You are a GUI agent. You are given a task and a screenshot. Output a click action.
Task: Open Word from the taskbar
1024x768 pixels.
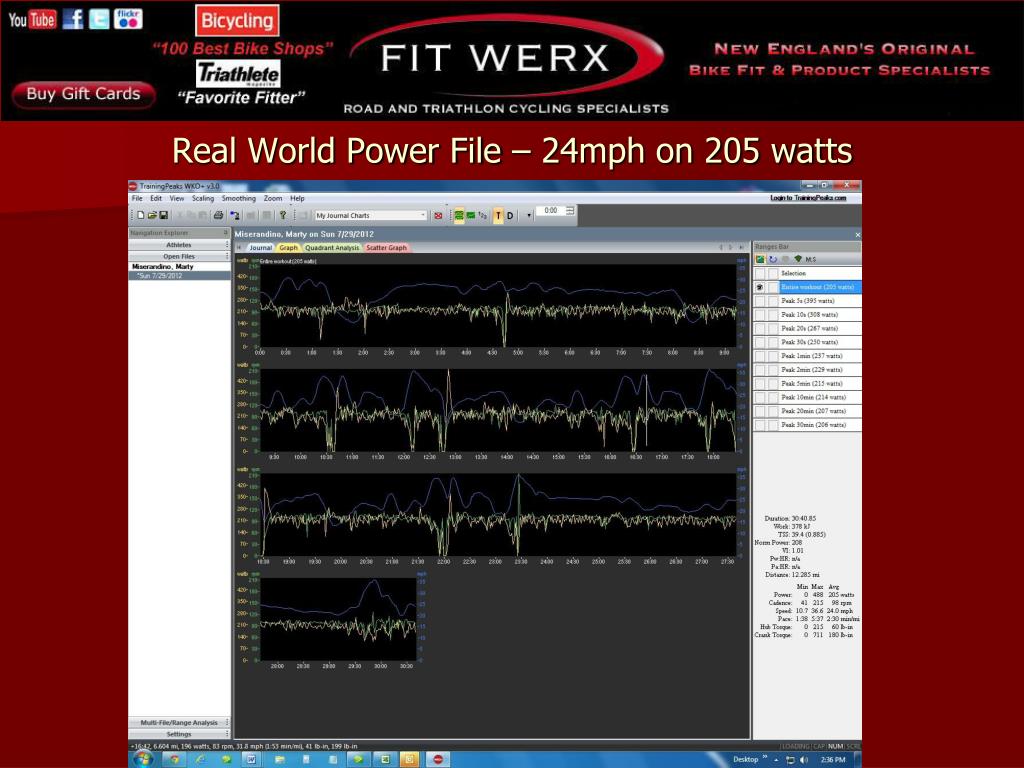tap(251, 760)
